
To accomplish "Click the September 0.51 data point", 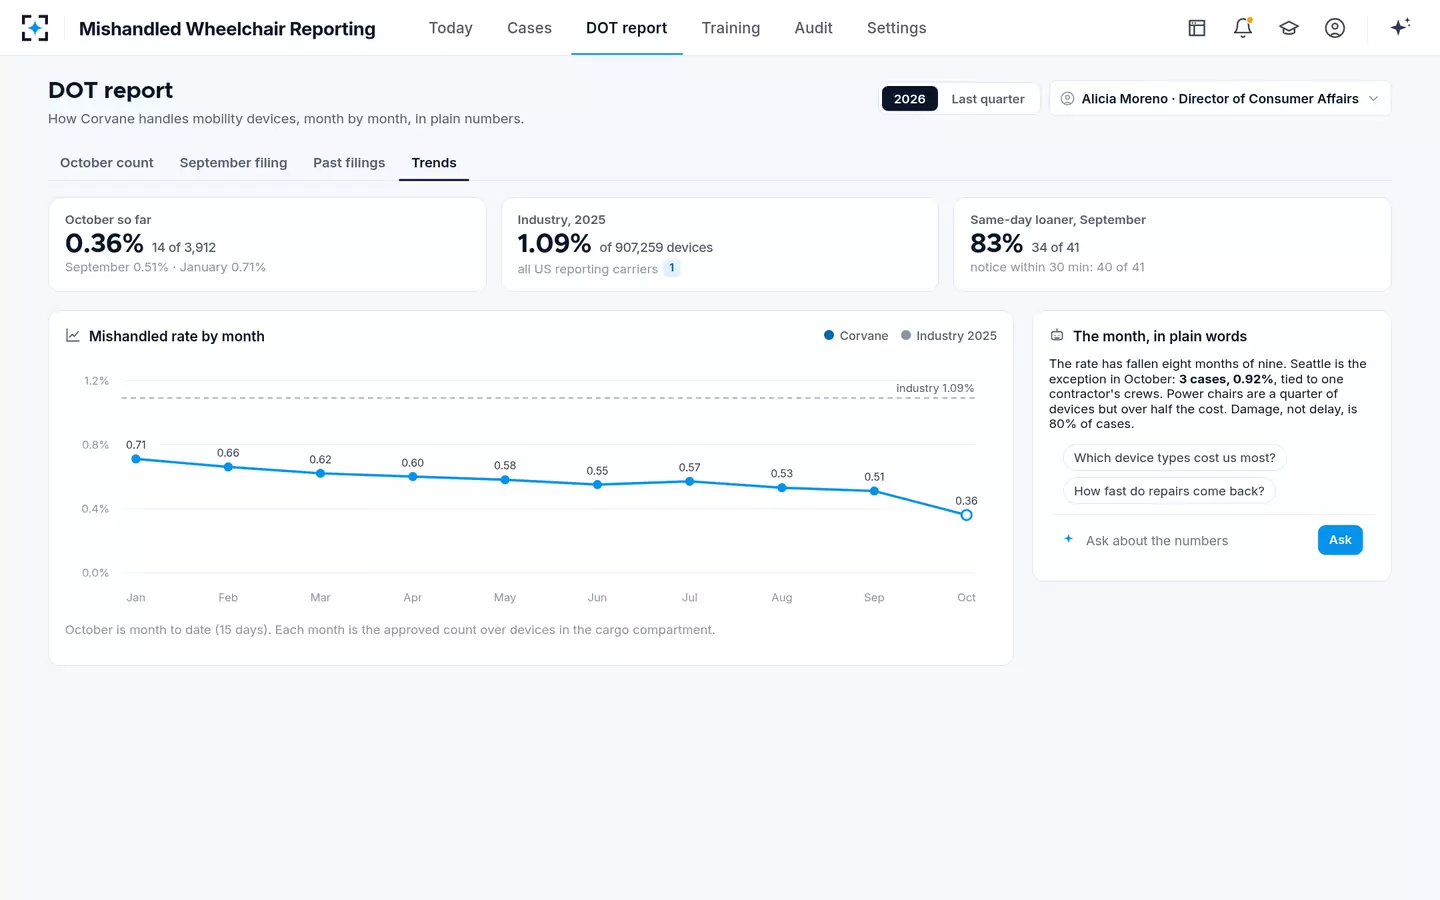I will (874, 491).
